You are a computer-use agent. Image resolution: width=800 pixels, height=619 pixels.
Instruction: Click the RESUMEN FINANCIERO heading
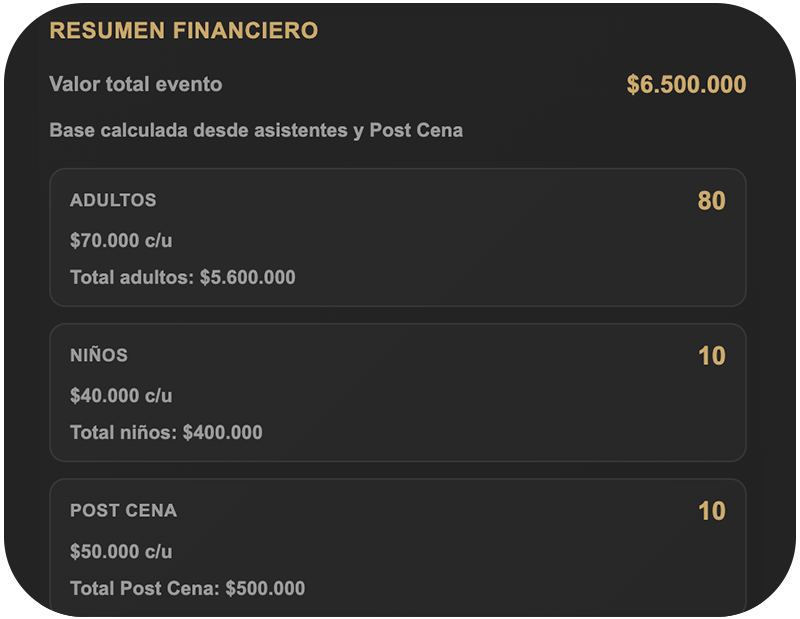click(x=184, y=30)
